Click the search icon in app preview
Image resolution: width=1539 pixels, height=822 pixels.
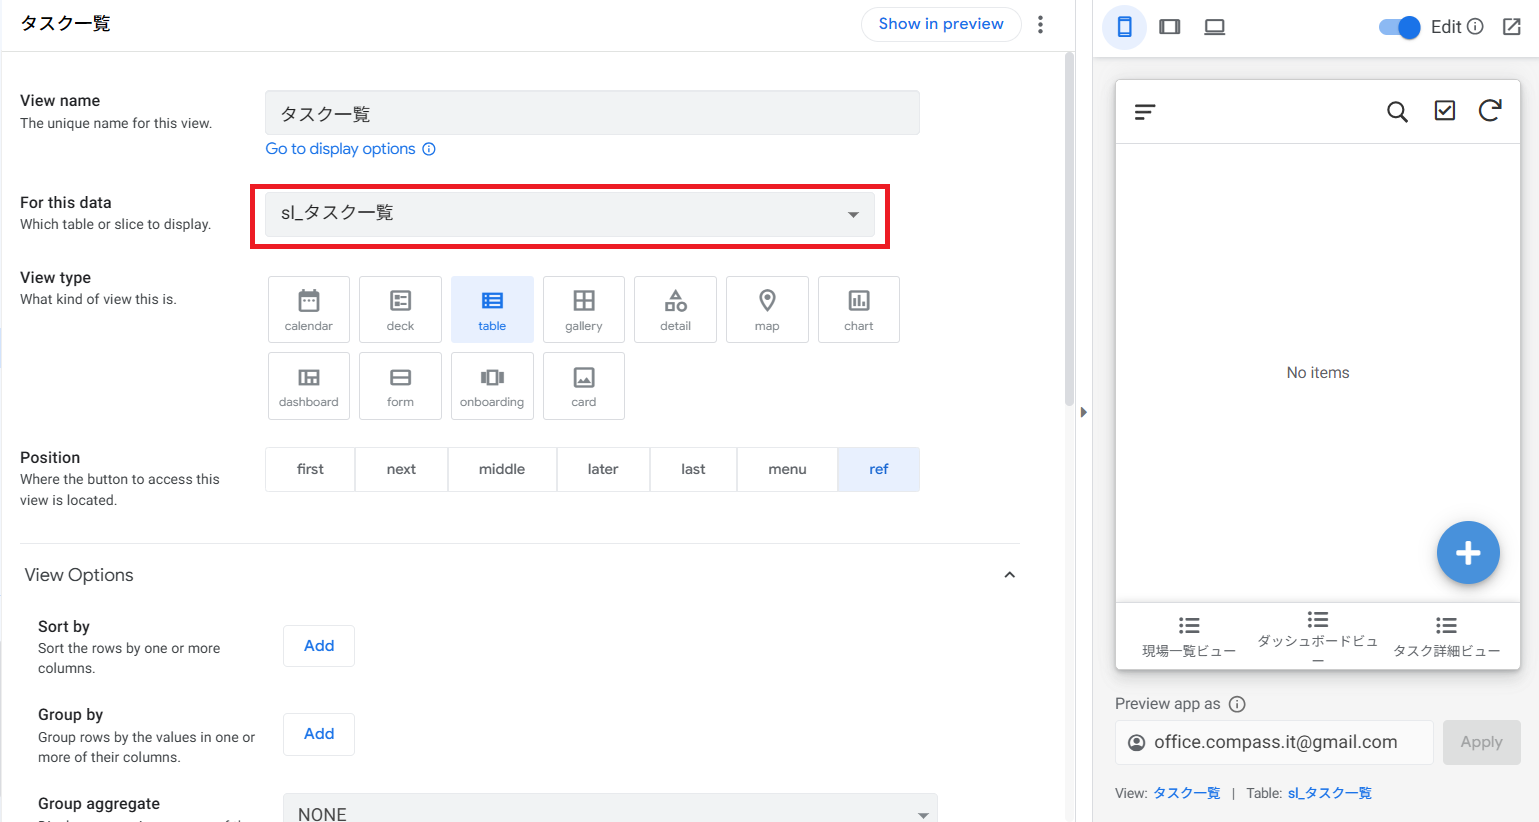tap(1397, 112)
